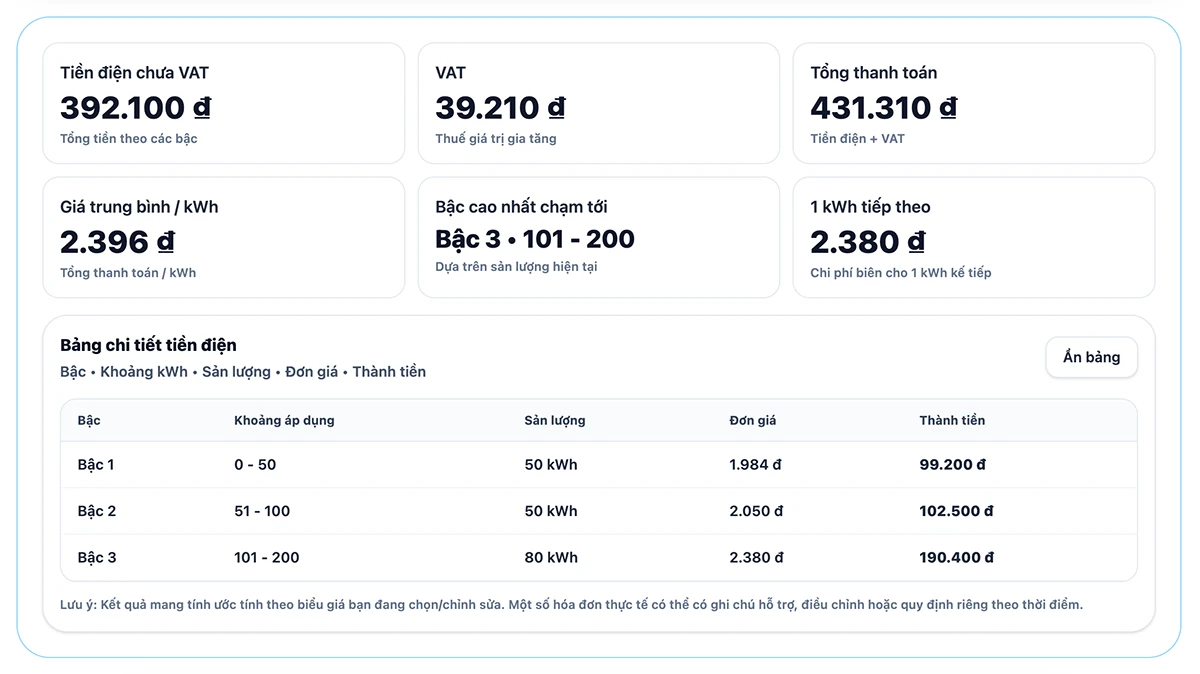The image size is (1200, 674).
Task: Click the "Lưu ý" note text
Action: [570, 605]
